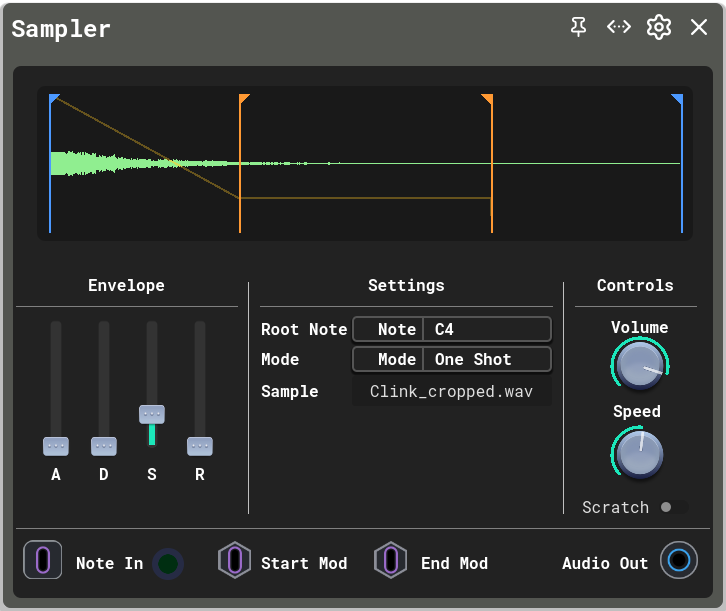Screen dimensions: 726x611
Task: Close the Sampler panel
Action: (699, 27)
